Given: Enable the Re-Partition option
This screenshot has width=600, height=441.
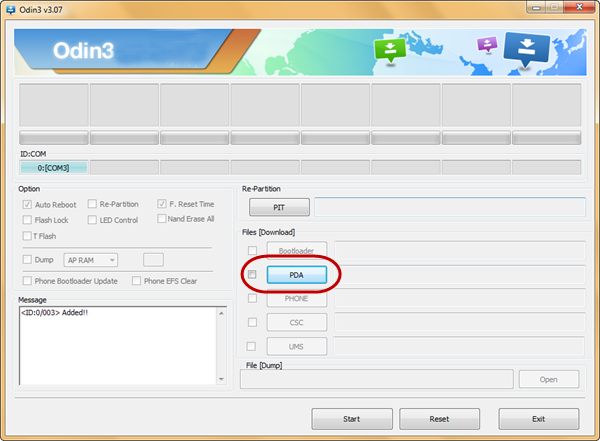Looking at the screenshot, I should point(92,204).
